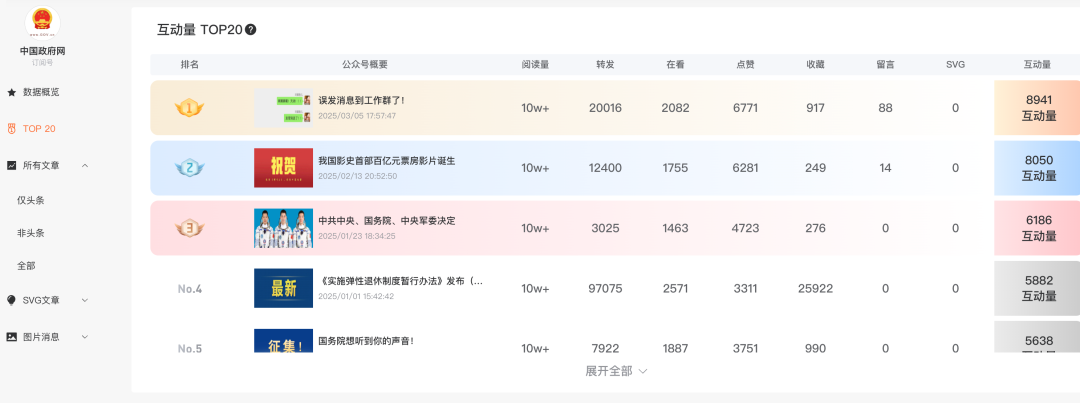The height and width of the screenshot is (403, 1080).
Task: Click the bronze rank 3 medal badge
Action: [x=189, y=228]
